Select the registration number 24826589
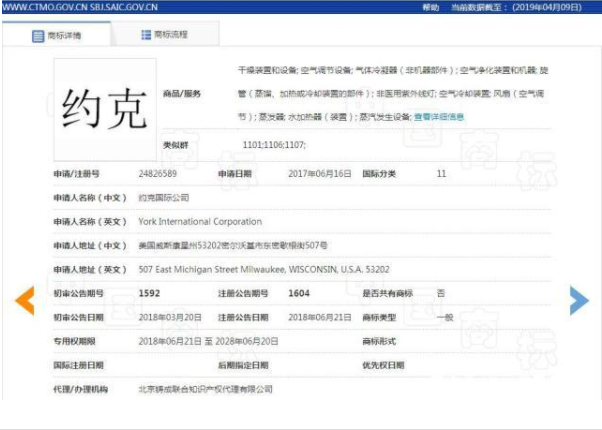Screen dimensions: 602x430 (x=157, y=174)
